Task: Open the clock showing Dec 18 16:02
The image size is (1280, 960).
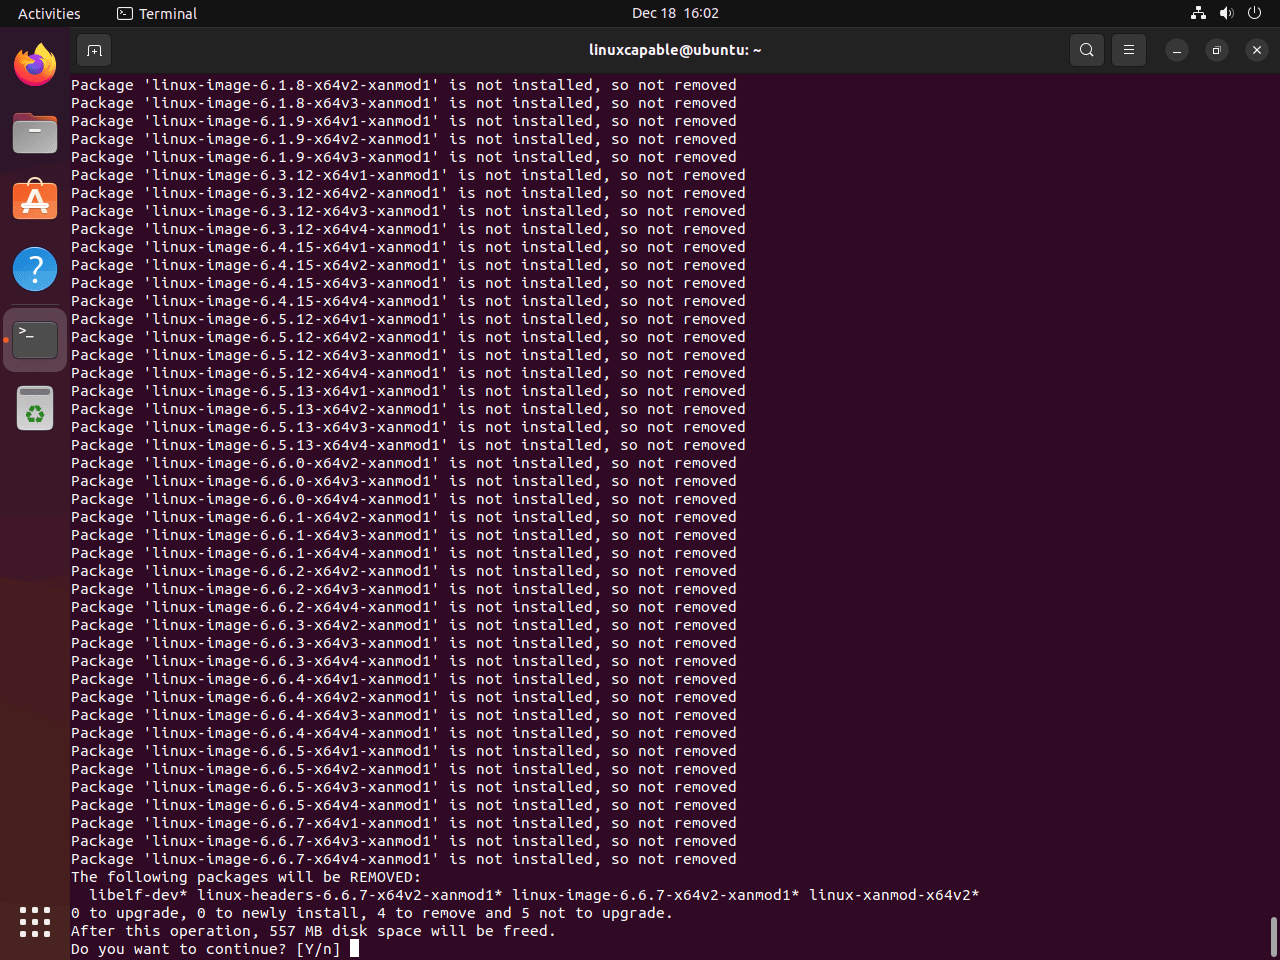Action: click(675, 13)
